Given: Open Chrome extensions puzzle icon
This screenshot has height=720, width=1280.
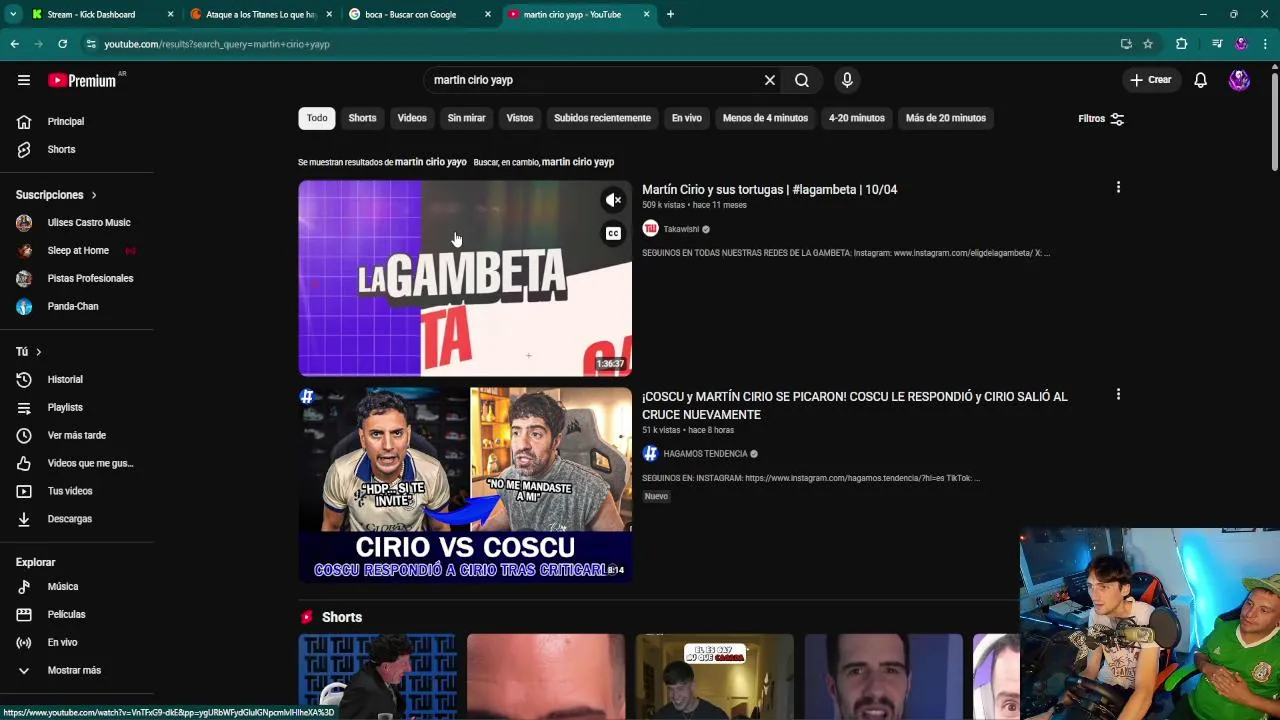Looking at the screenshot, I should pos(1181,44).
